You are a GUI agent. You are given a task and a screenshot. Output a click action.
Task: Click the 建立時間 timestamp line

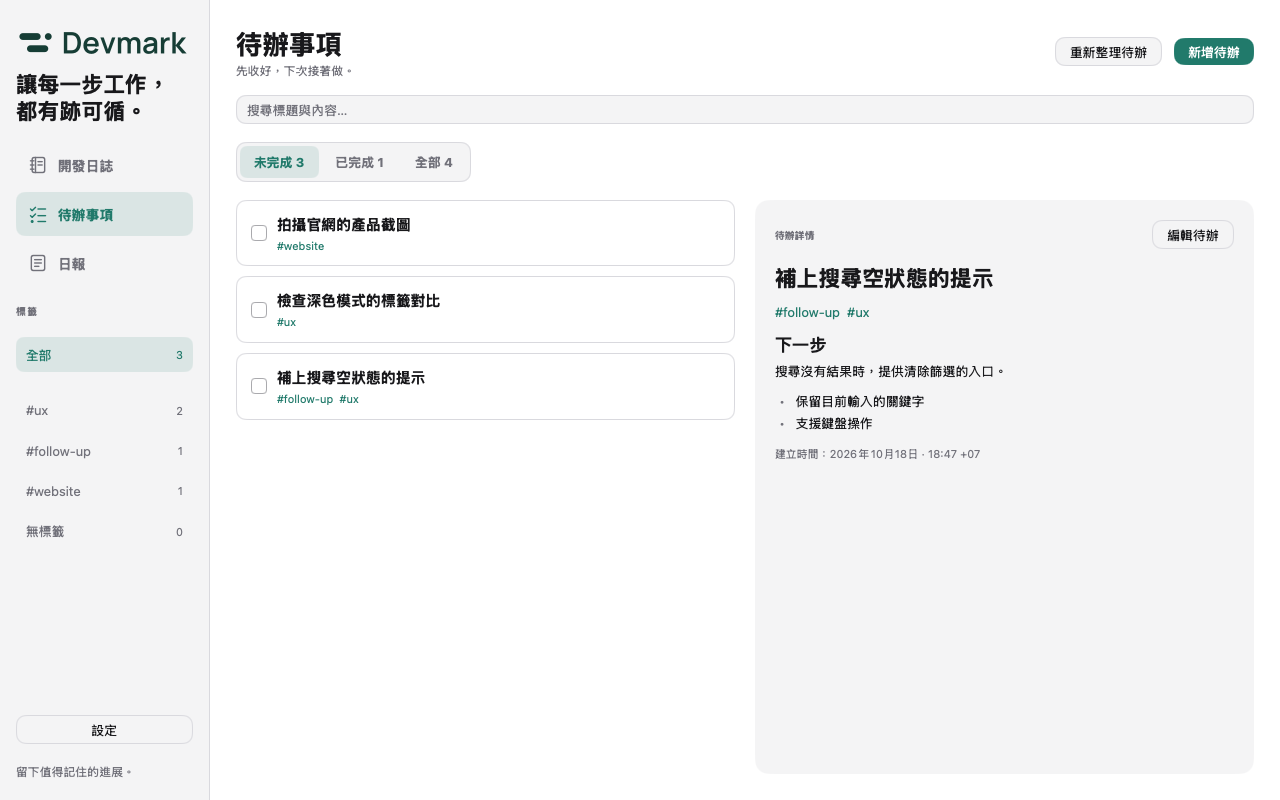(877, 454)
